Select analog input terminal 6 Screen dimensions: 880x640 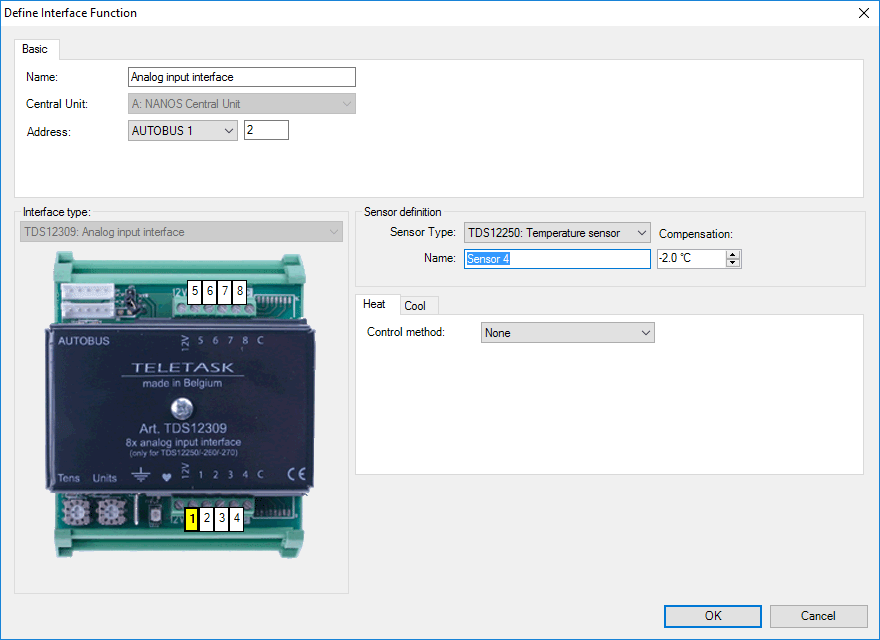tap(210, 291)
